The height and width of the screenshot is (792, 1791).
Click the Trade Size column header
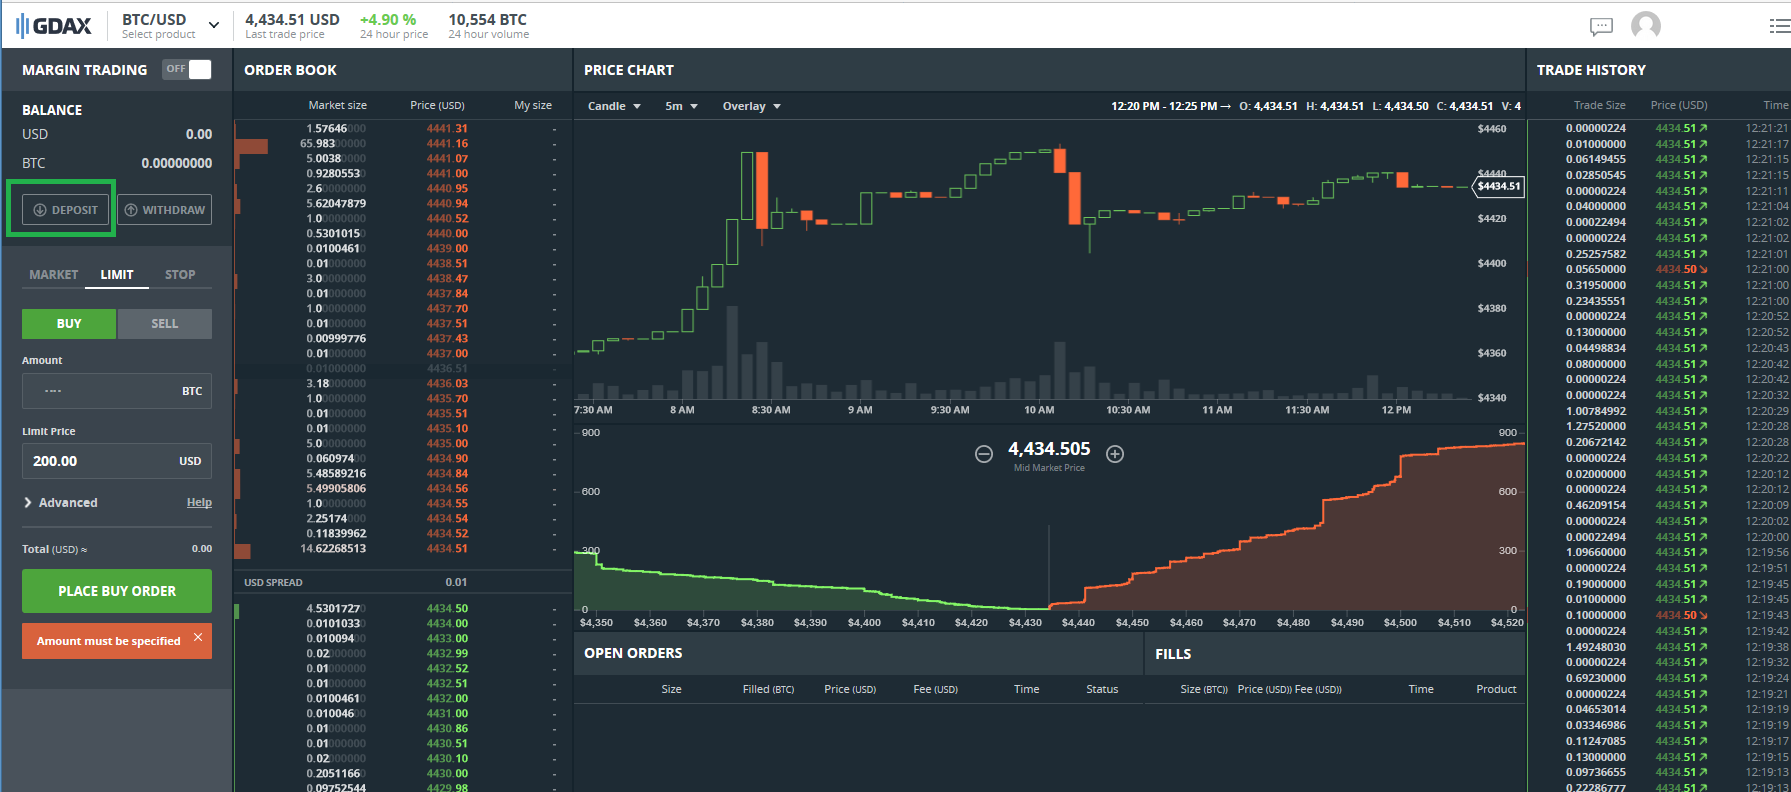click(x=1599, y=105)
